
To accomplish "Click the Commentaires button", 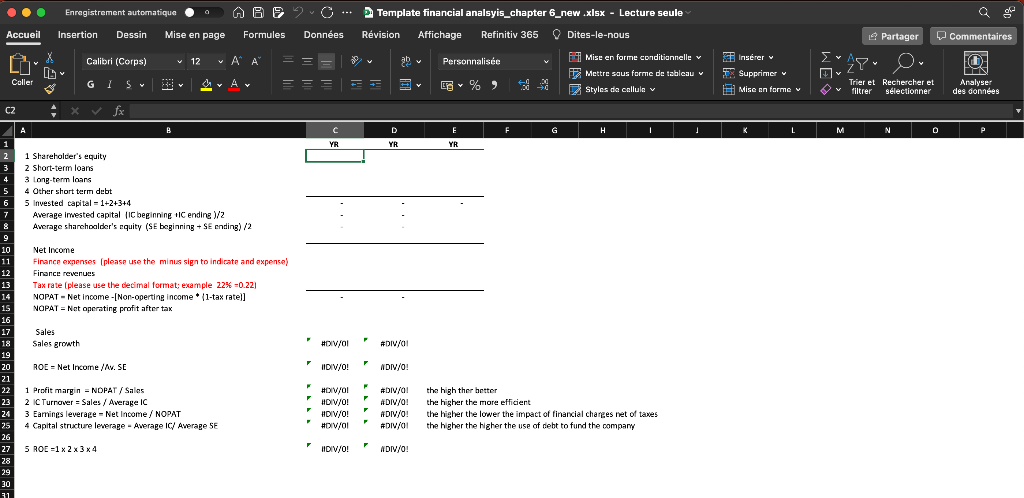I will [x=972, y=36].
